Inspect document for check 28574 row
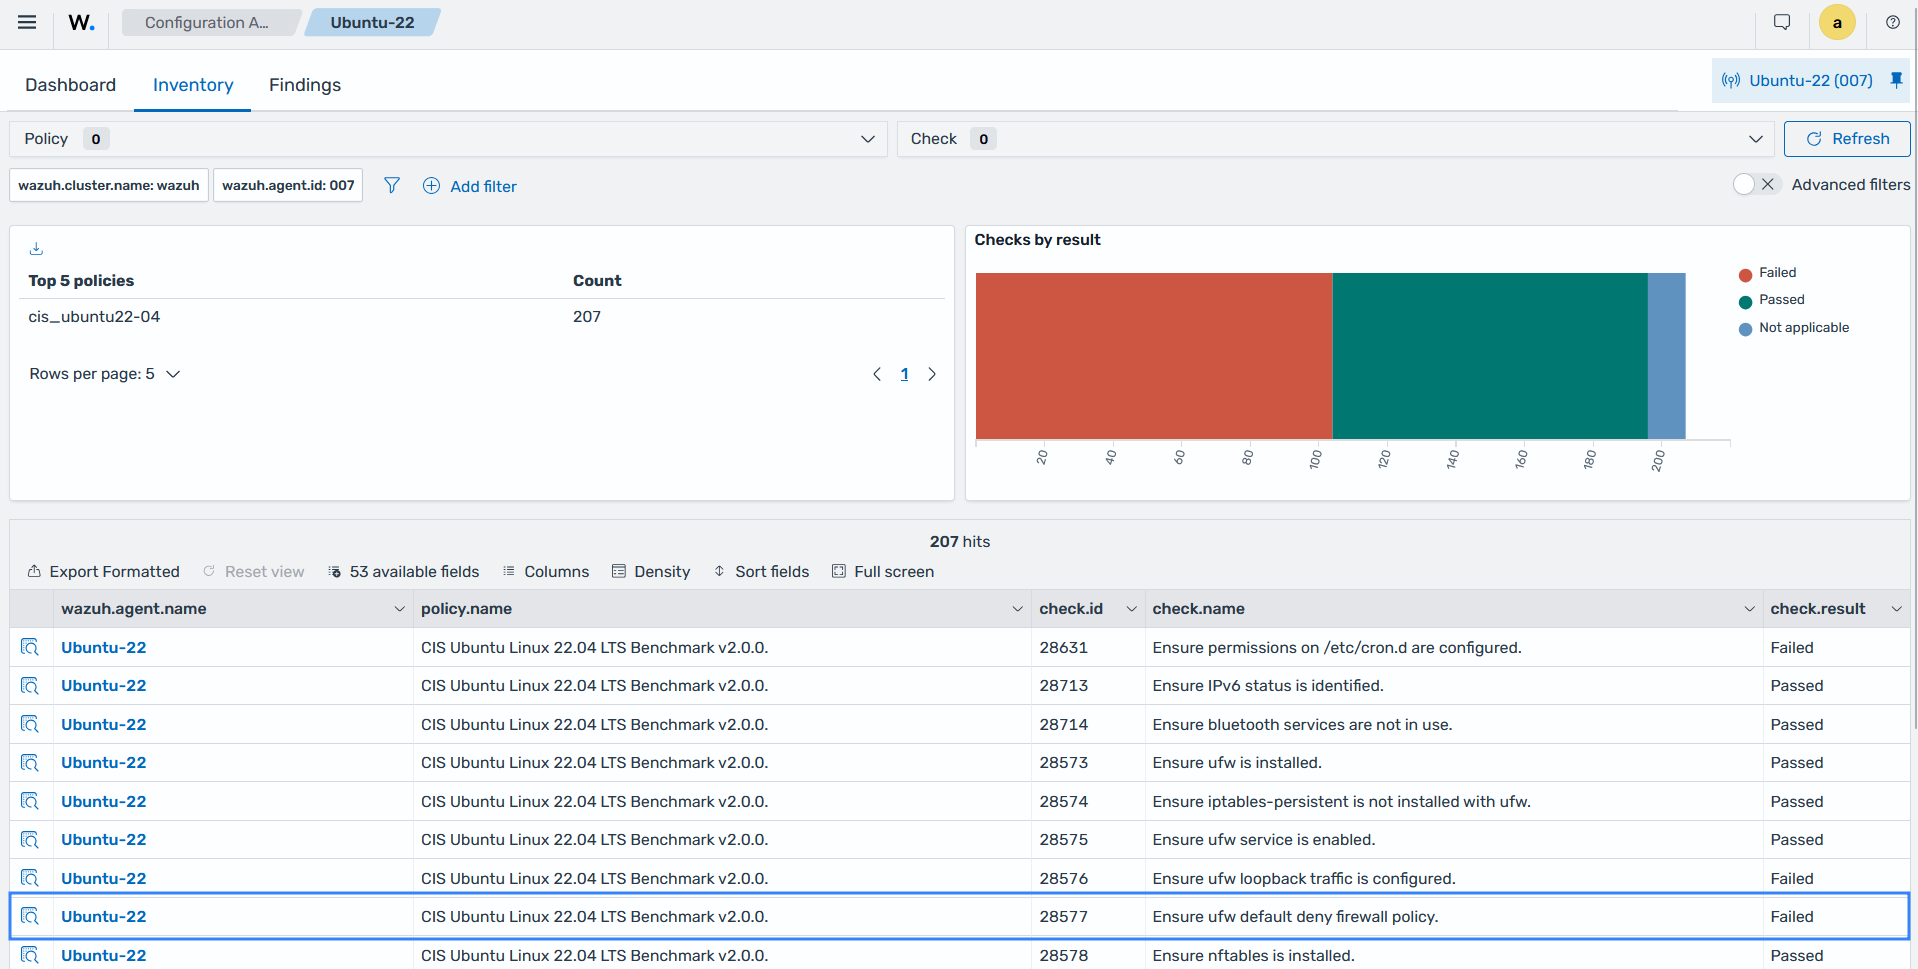 coord(30,801)
